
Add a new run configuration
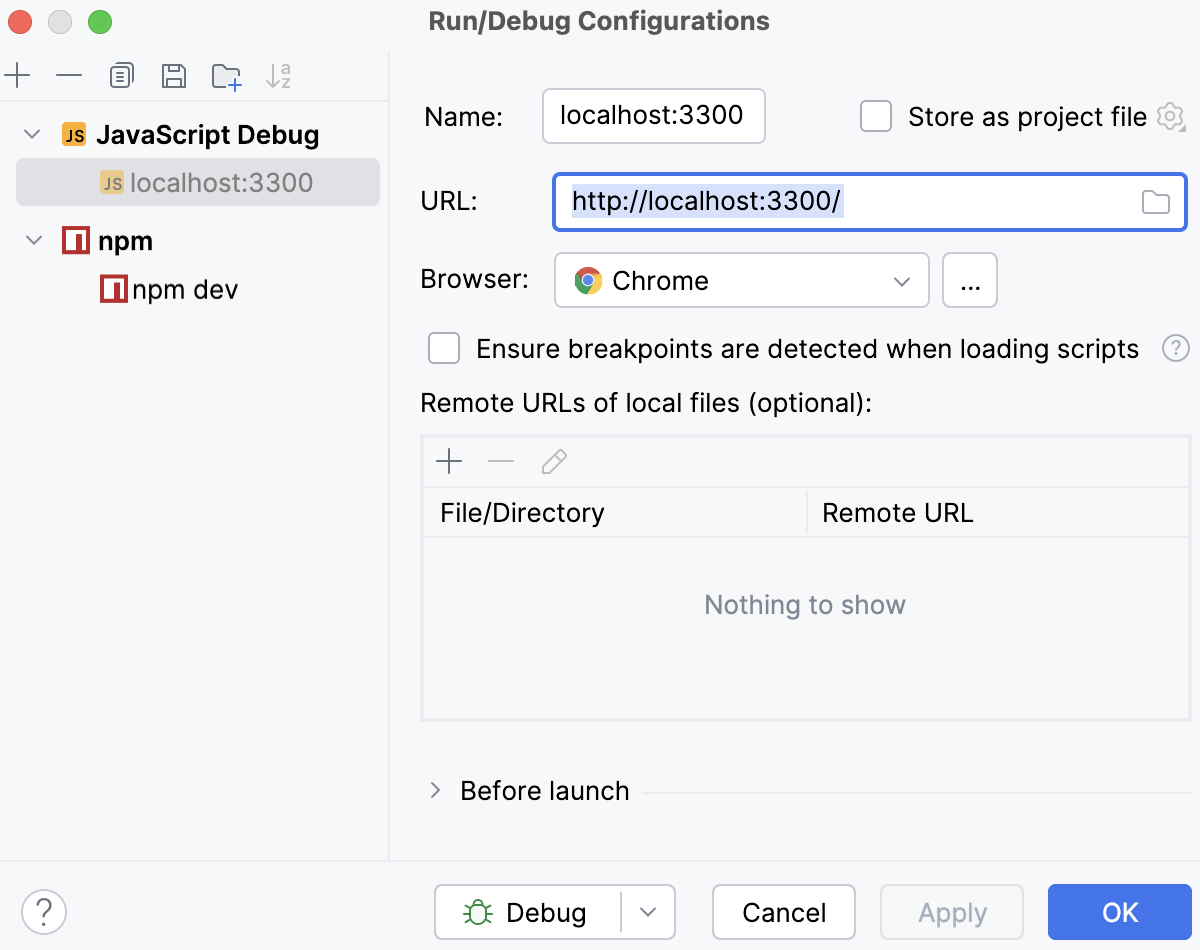coord(18,75)
